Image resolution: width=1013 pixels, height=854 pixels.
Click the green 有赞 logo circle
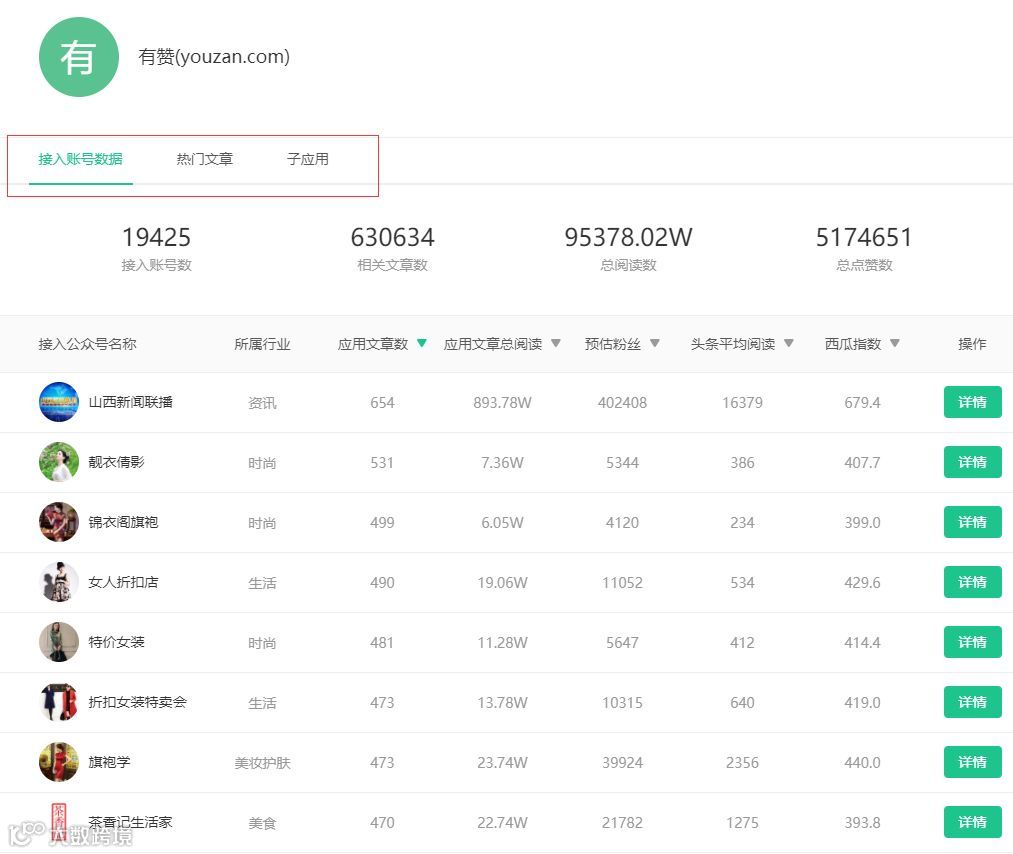click(x=79, y=57)
